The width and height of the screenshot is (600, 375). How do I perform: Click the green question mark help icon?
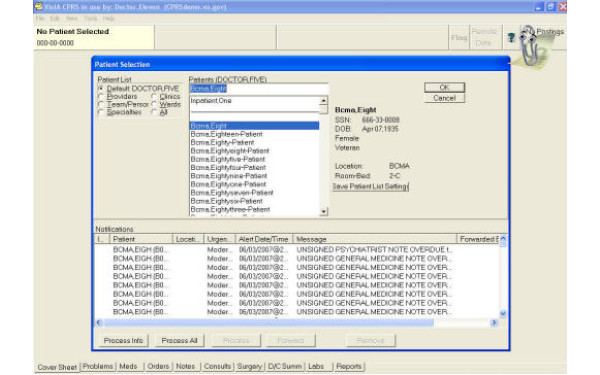click(x=511, y=37)
